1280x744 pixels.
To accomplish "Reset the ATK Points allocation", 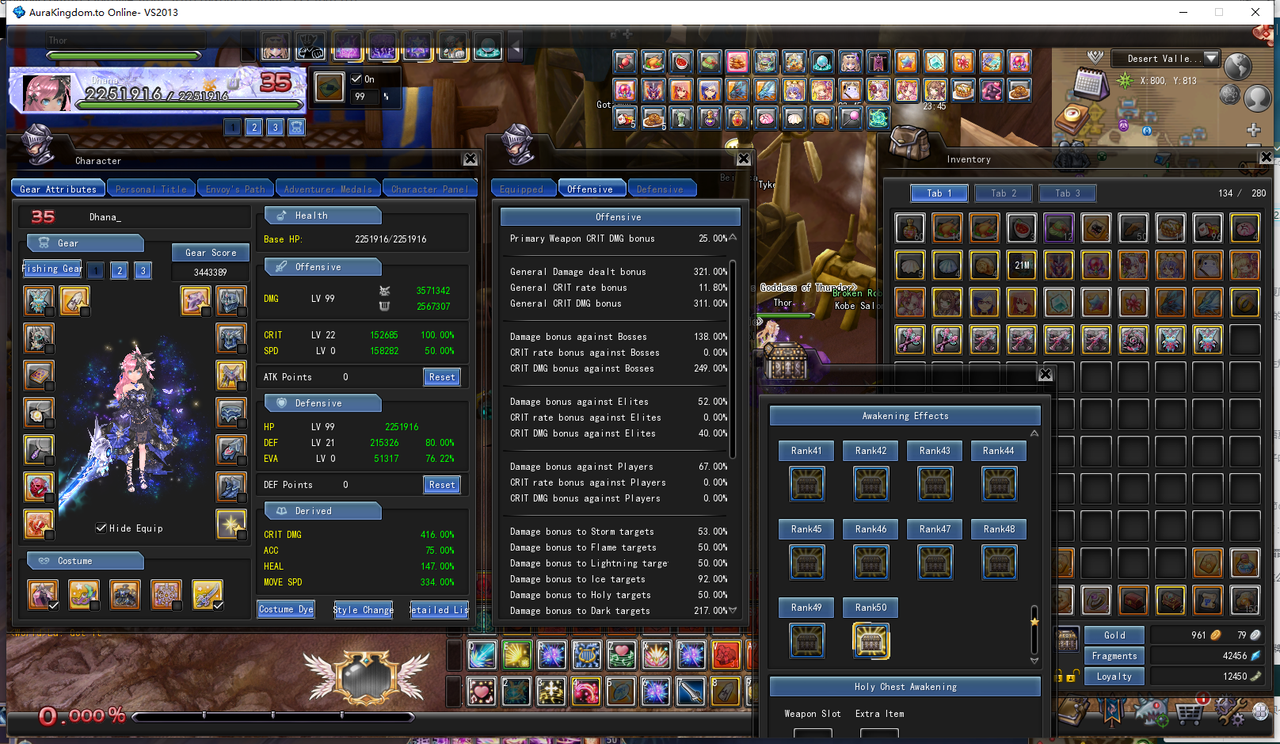I will point(442,377).
